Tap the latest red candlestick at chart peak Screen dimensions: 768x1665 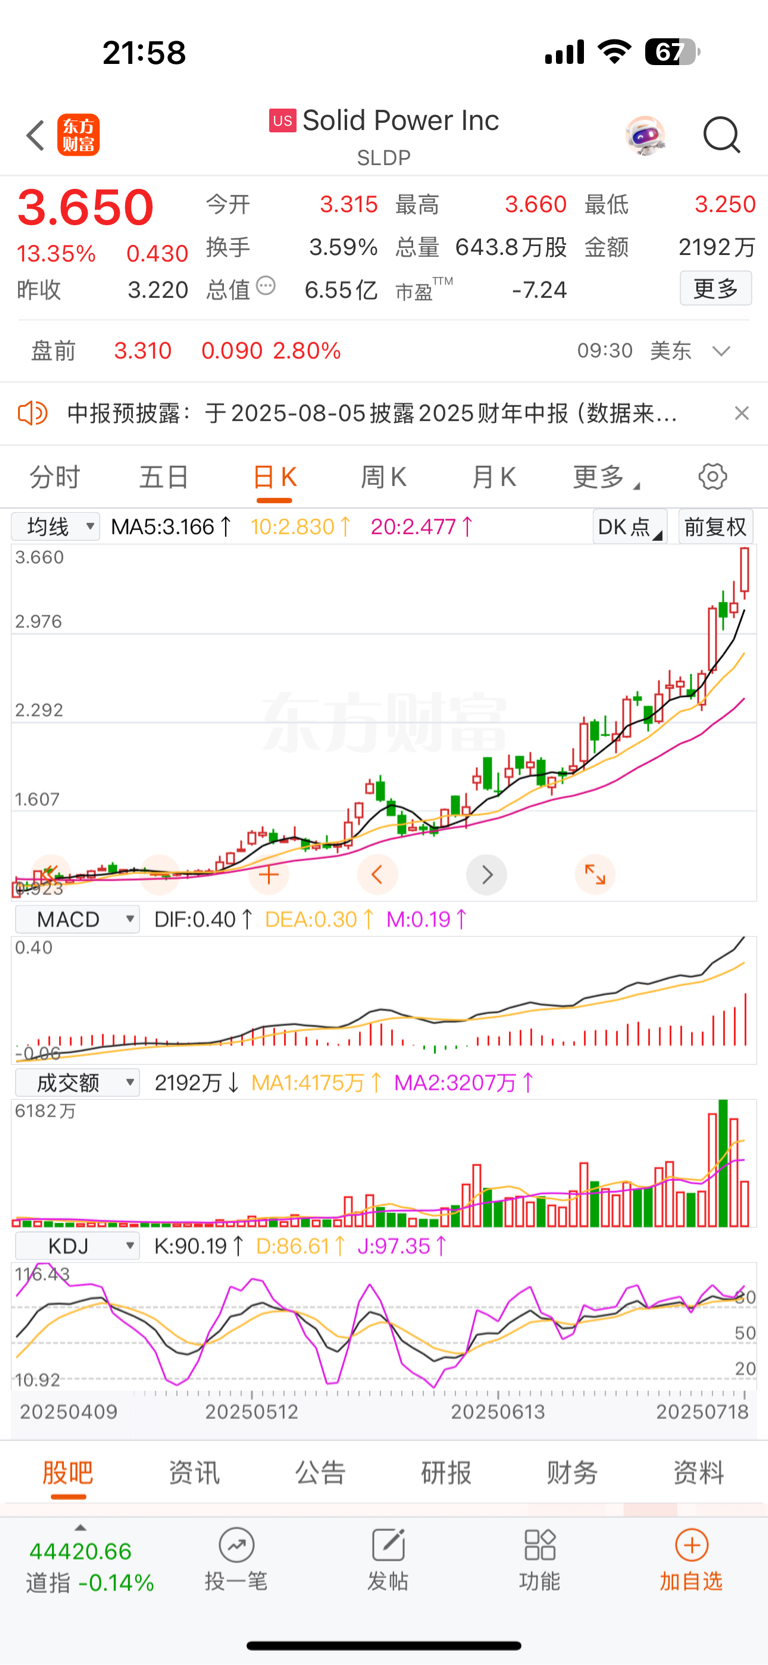click(x=745, y=572)
